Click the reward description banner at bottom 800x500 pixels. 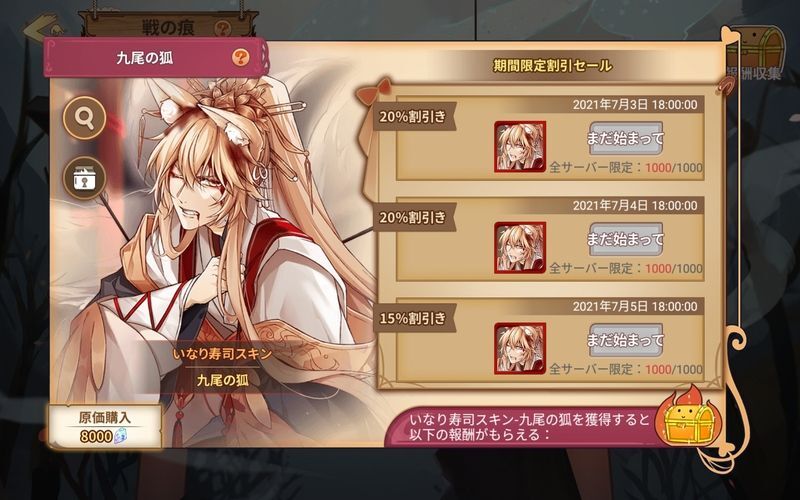(531, 428)
